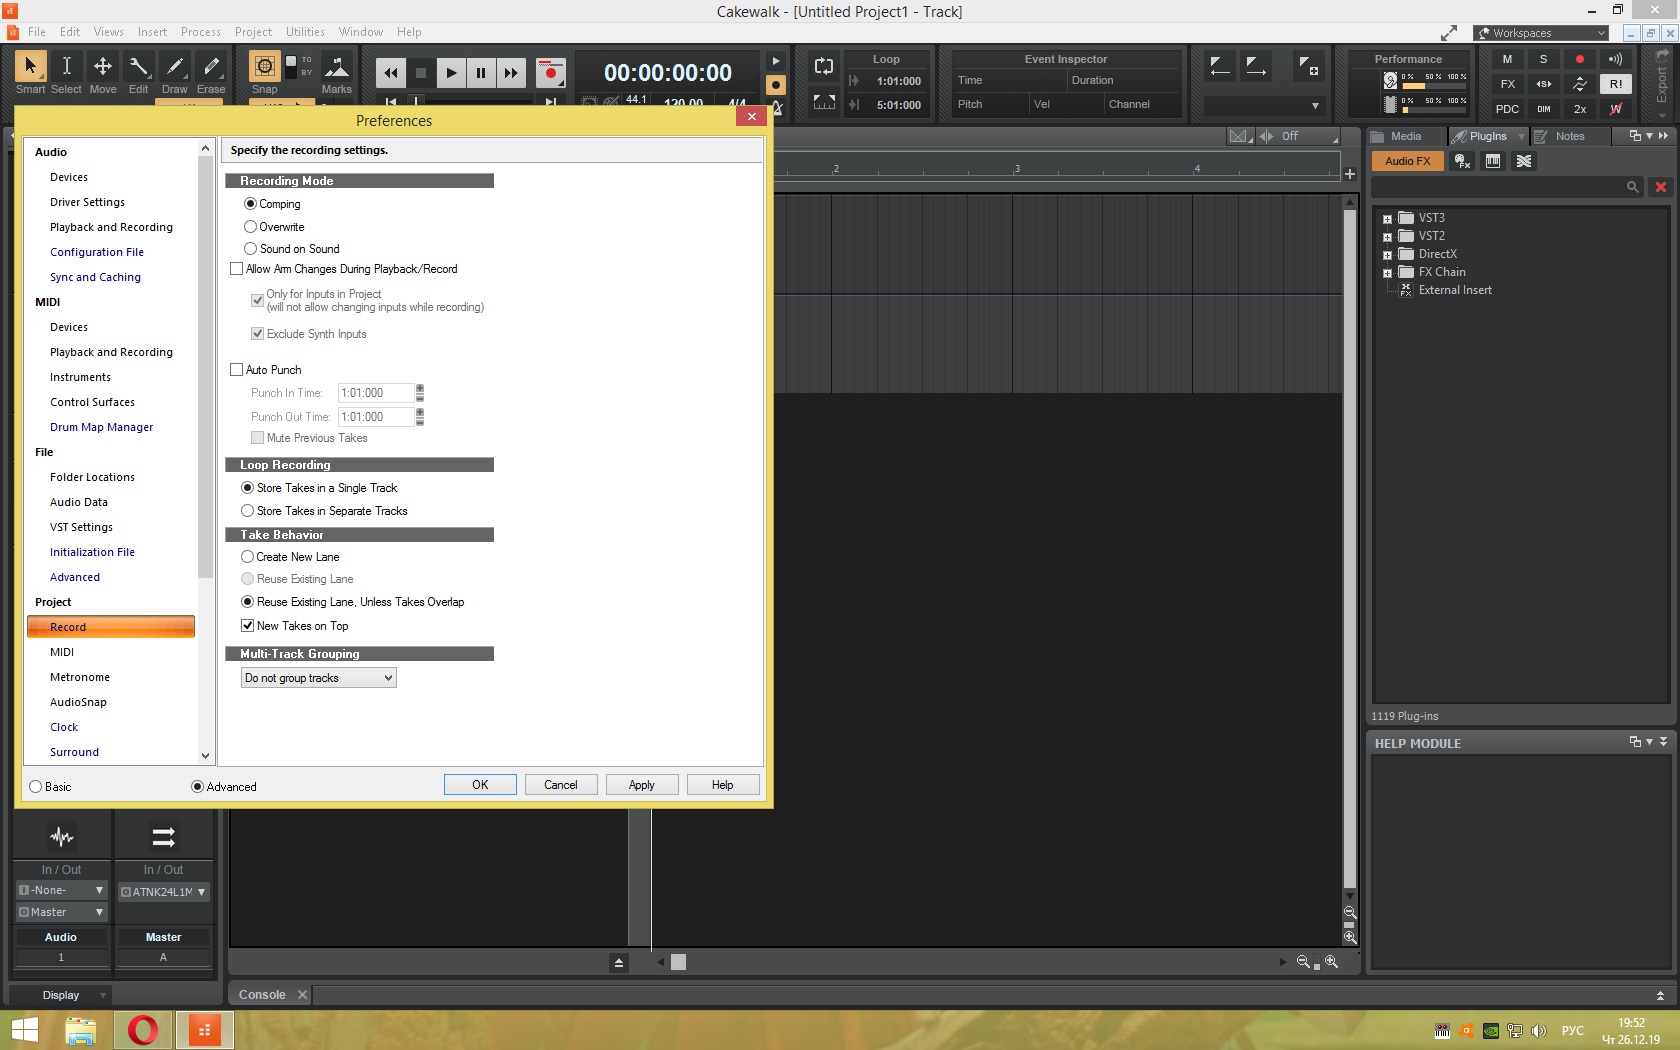Viewport: 1680px width, 1050px height.
Task: Click the R! reset button
Action: click(1616, 85)
